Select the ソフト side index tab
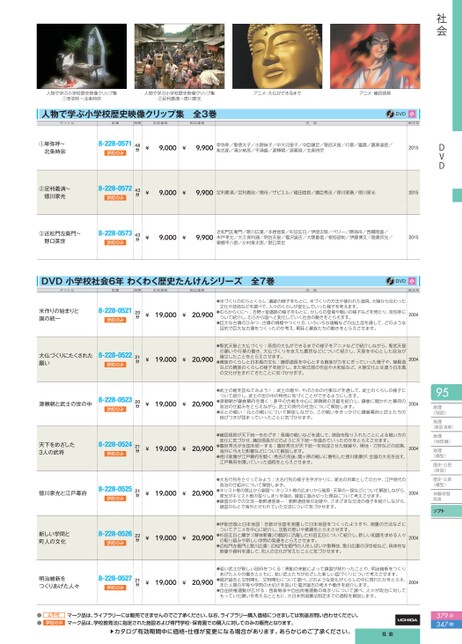 pos(446,511)
